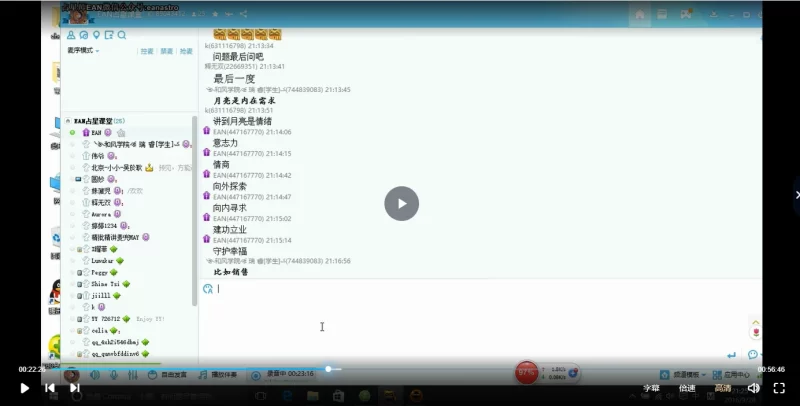This screenshot has width=800, height=406.
Task: Click play in the bottom control bar
Action: [25, 388]
